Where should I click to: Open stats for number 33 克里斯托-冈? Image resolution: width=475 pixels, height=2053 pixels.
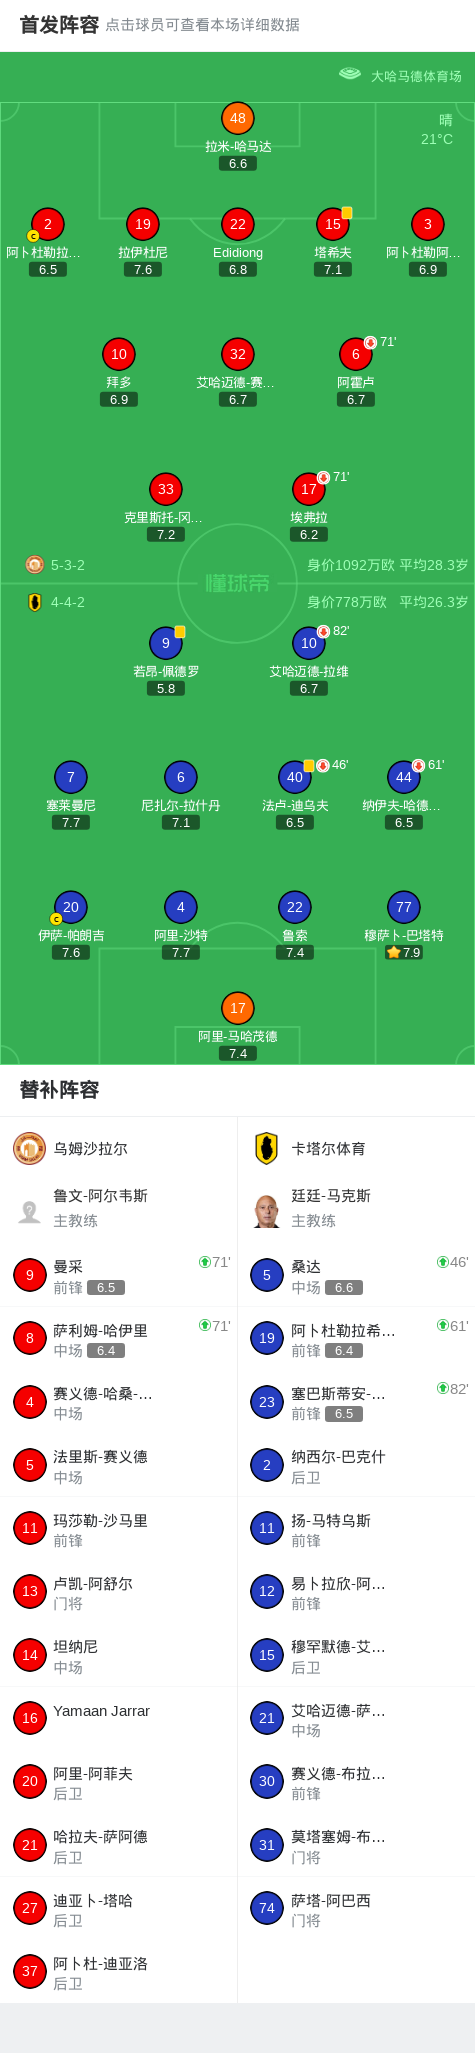166,507
